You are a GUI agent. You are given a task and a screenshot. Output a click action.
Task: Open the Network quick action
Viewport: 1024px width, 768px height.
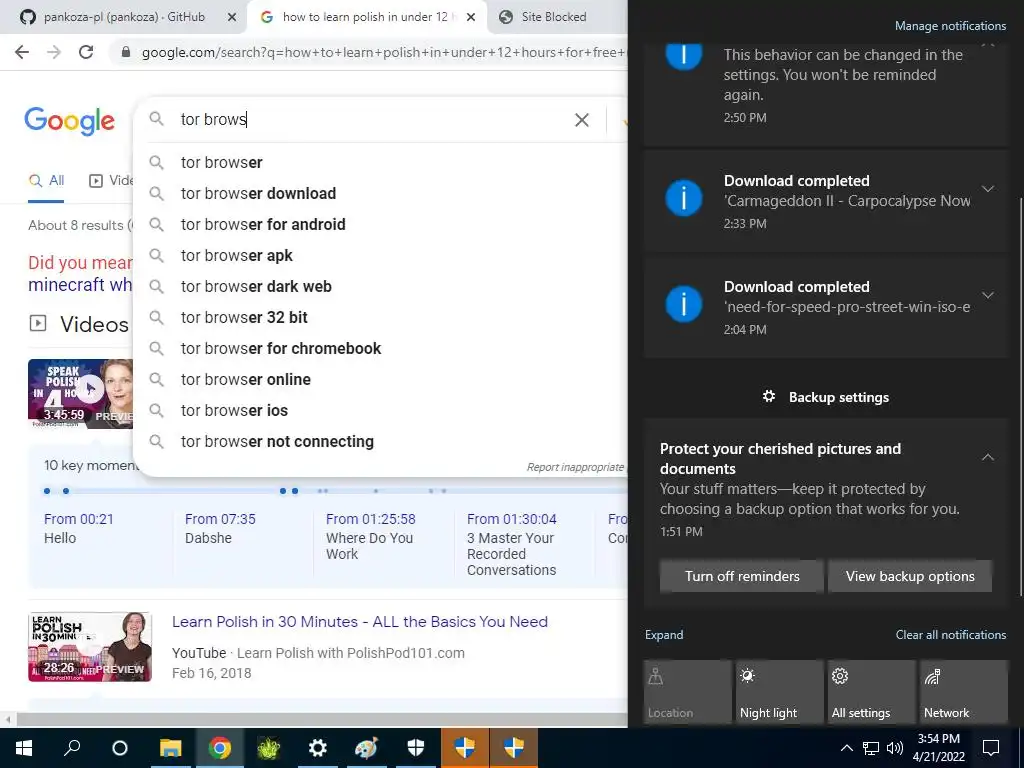964,692
